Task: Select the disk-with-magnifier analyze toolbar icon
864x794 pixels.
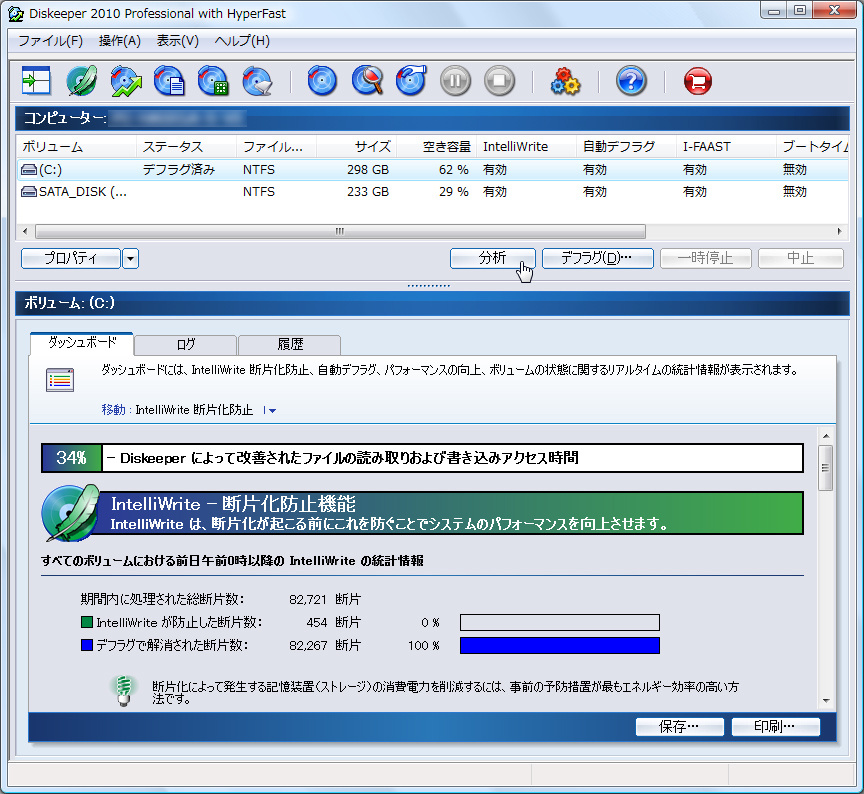Action: (367, 81)
